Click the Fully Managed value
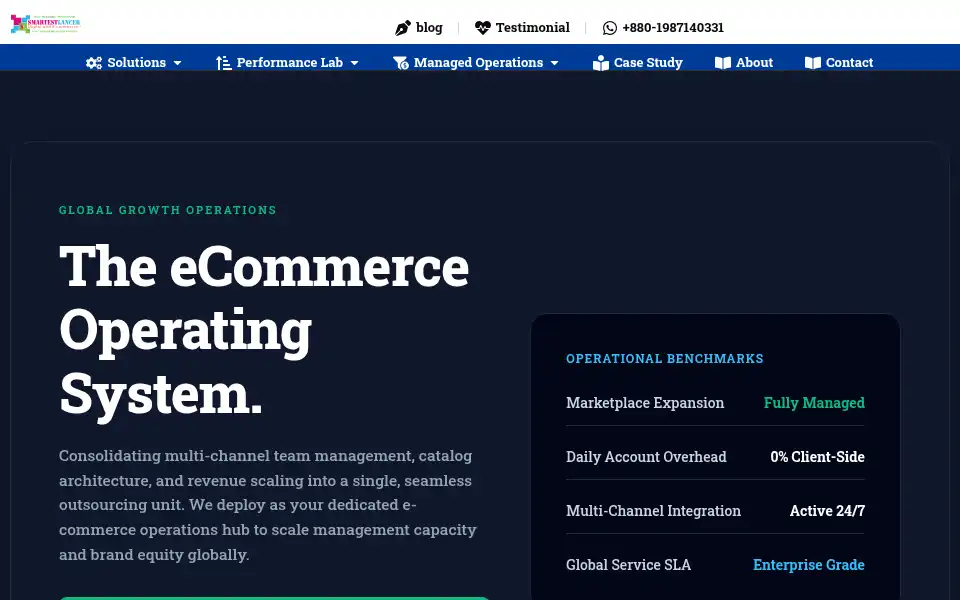 (814, 403)
